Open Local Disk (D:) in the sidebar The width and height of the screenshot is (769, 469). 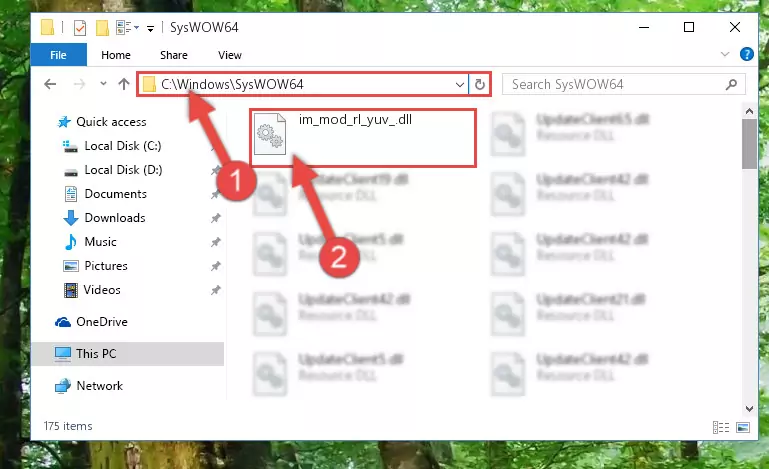tap(123, 170)
